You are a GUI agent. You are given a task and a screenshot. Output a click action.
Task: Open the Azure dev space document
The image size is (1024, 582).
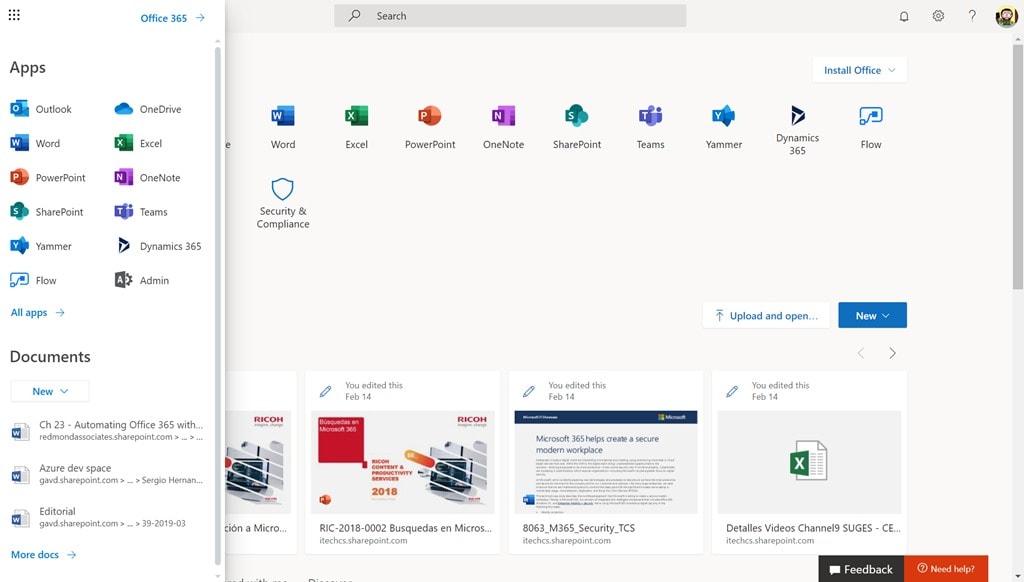point(108,474)
